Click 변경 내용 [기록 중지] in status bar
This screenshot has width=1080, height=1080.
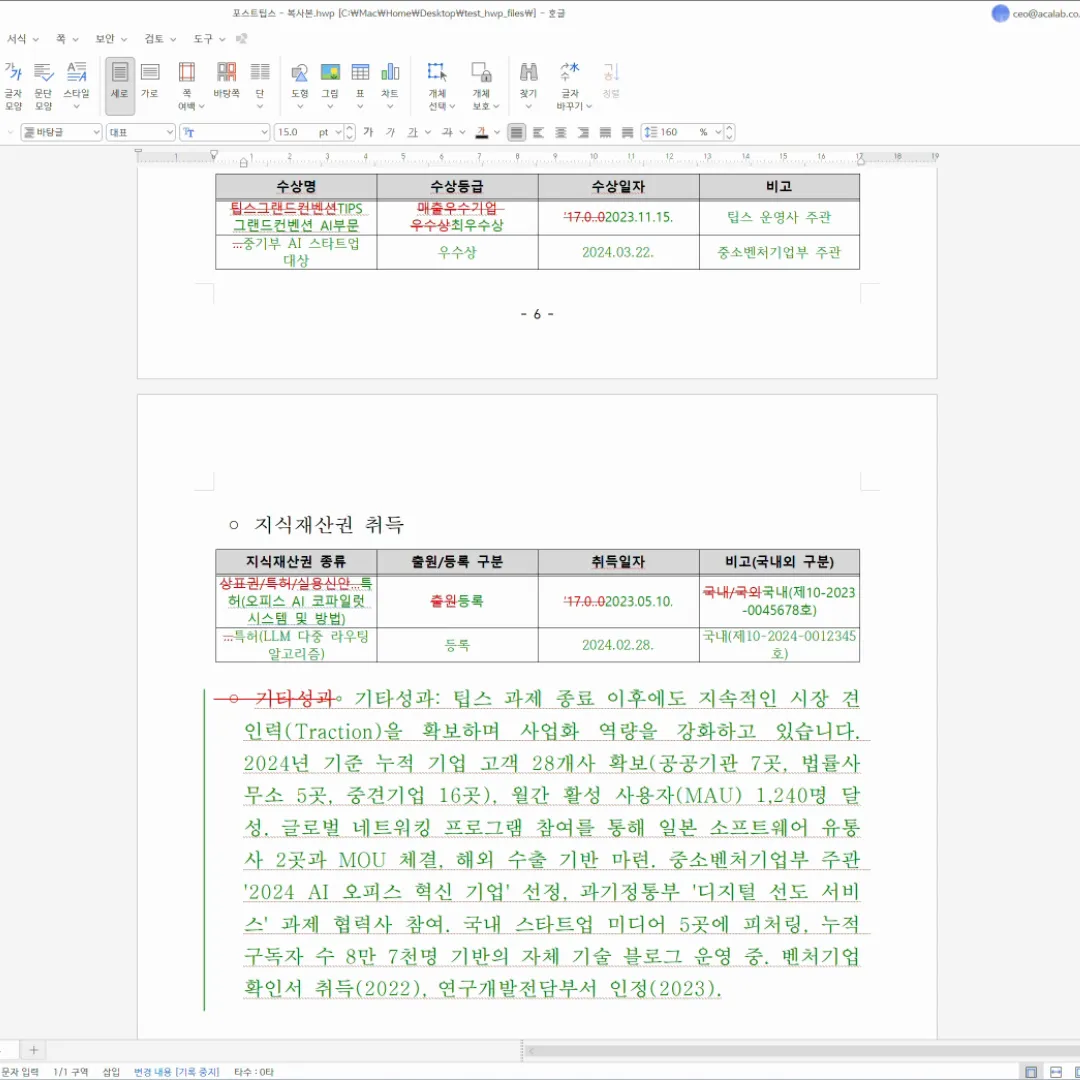click(177, 1072)
